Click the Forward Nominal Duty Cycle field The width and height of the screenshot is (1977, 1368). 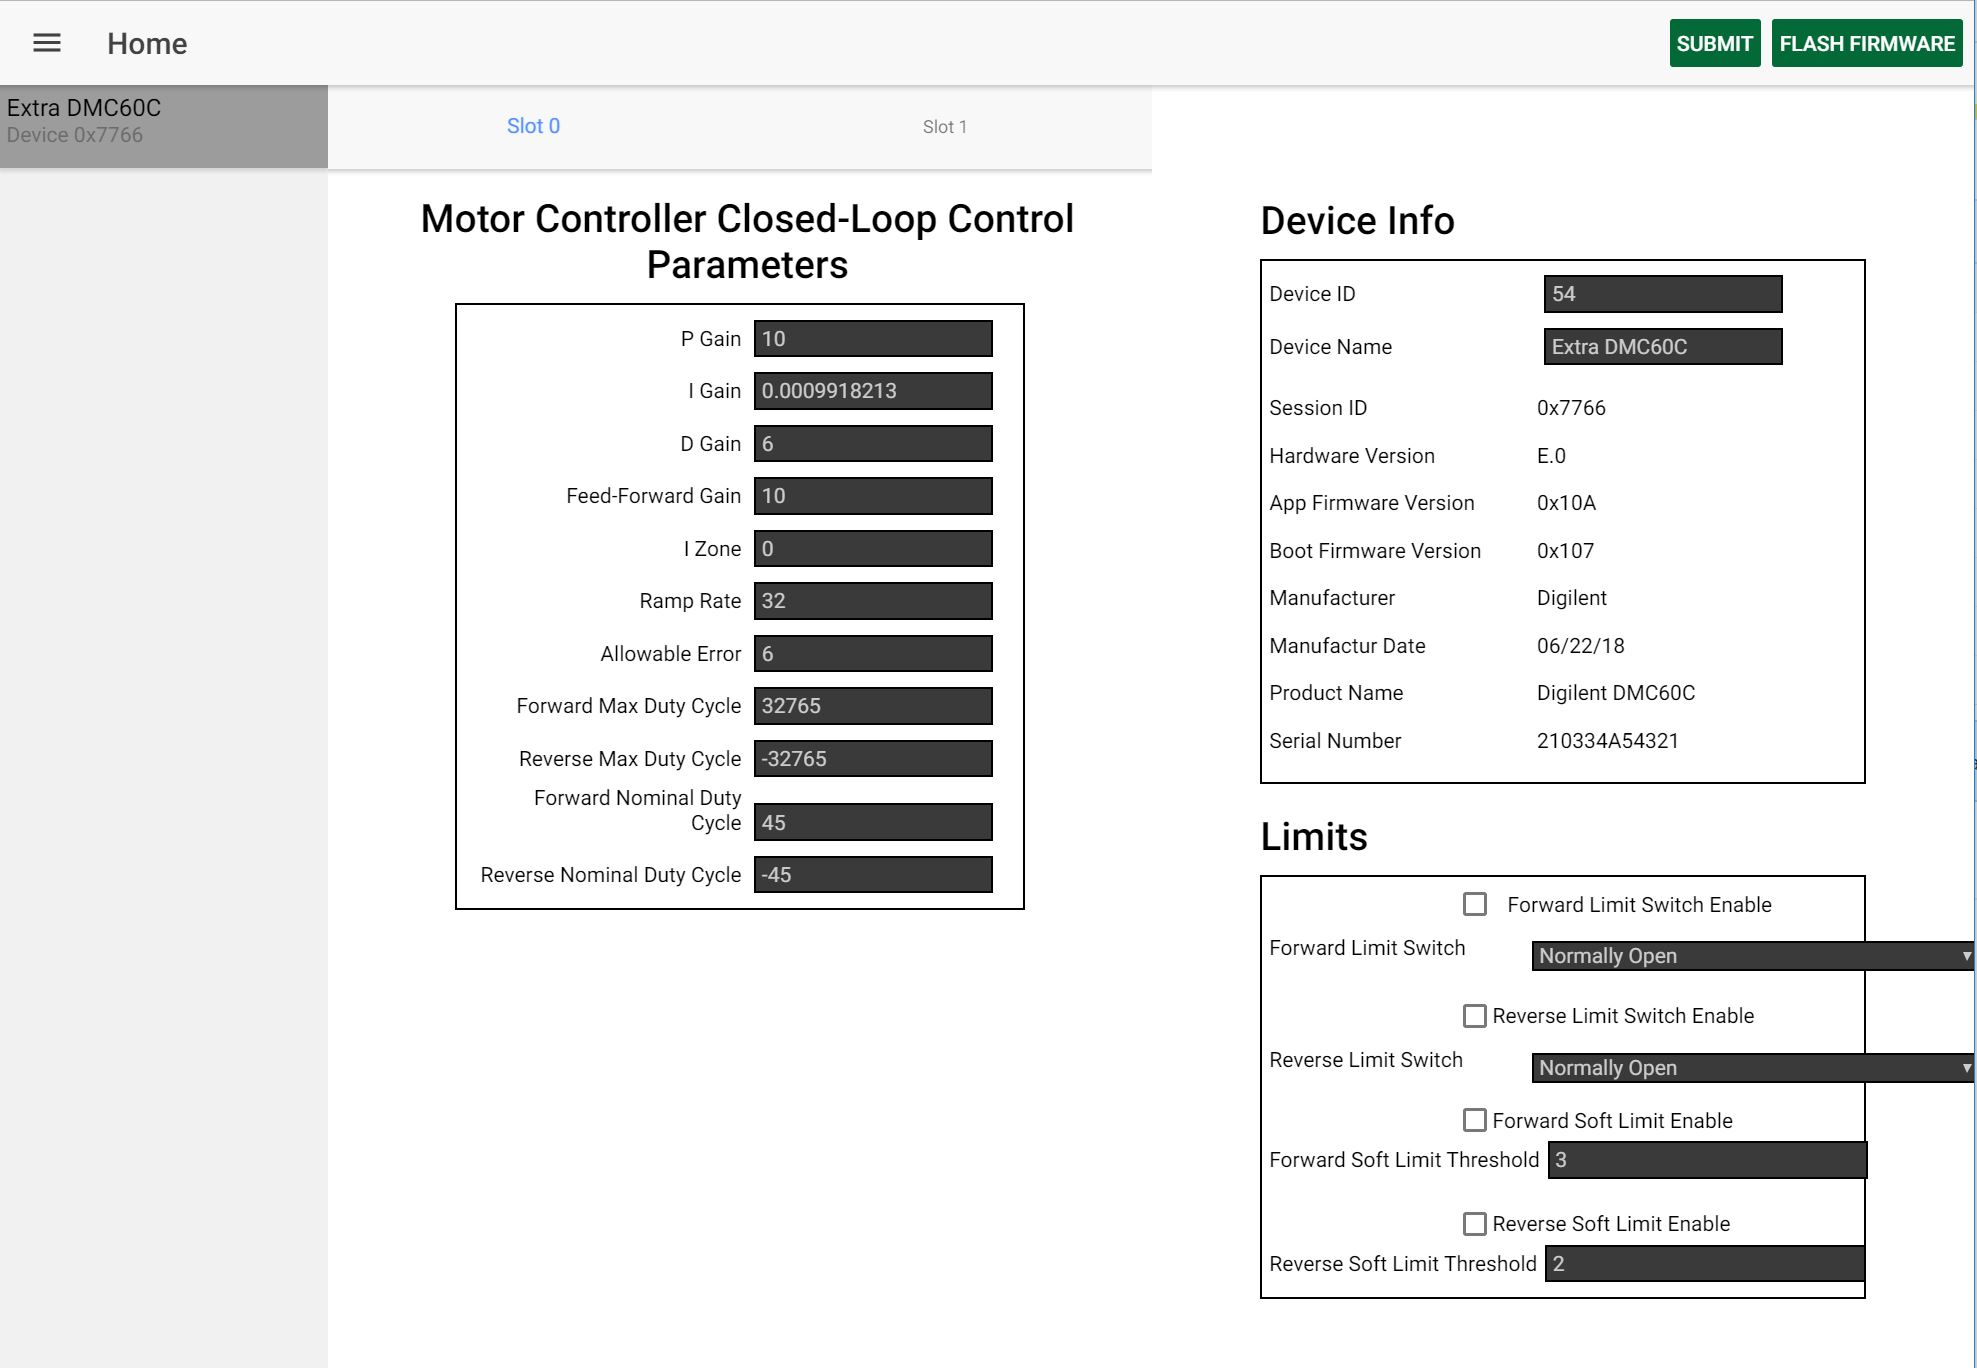(x=873, y=823)
